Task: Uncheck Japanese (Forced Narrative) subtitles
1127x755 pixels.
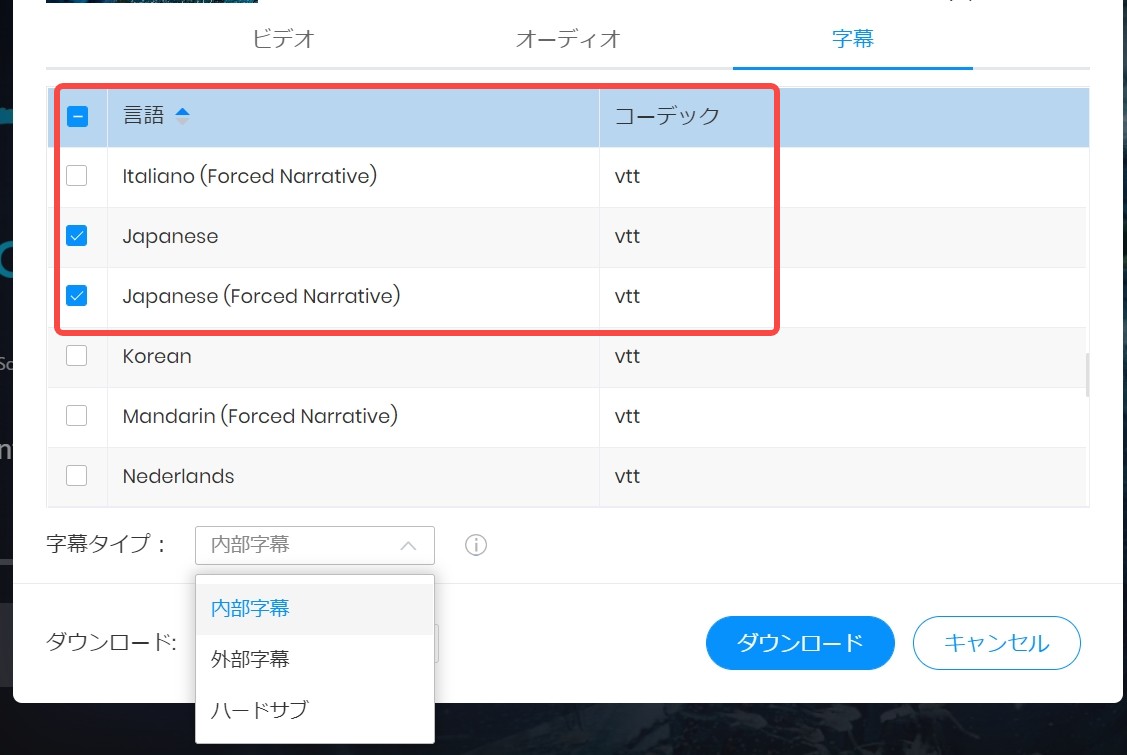Action: point(77,297)
